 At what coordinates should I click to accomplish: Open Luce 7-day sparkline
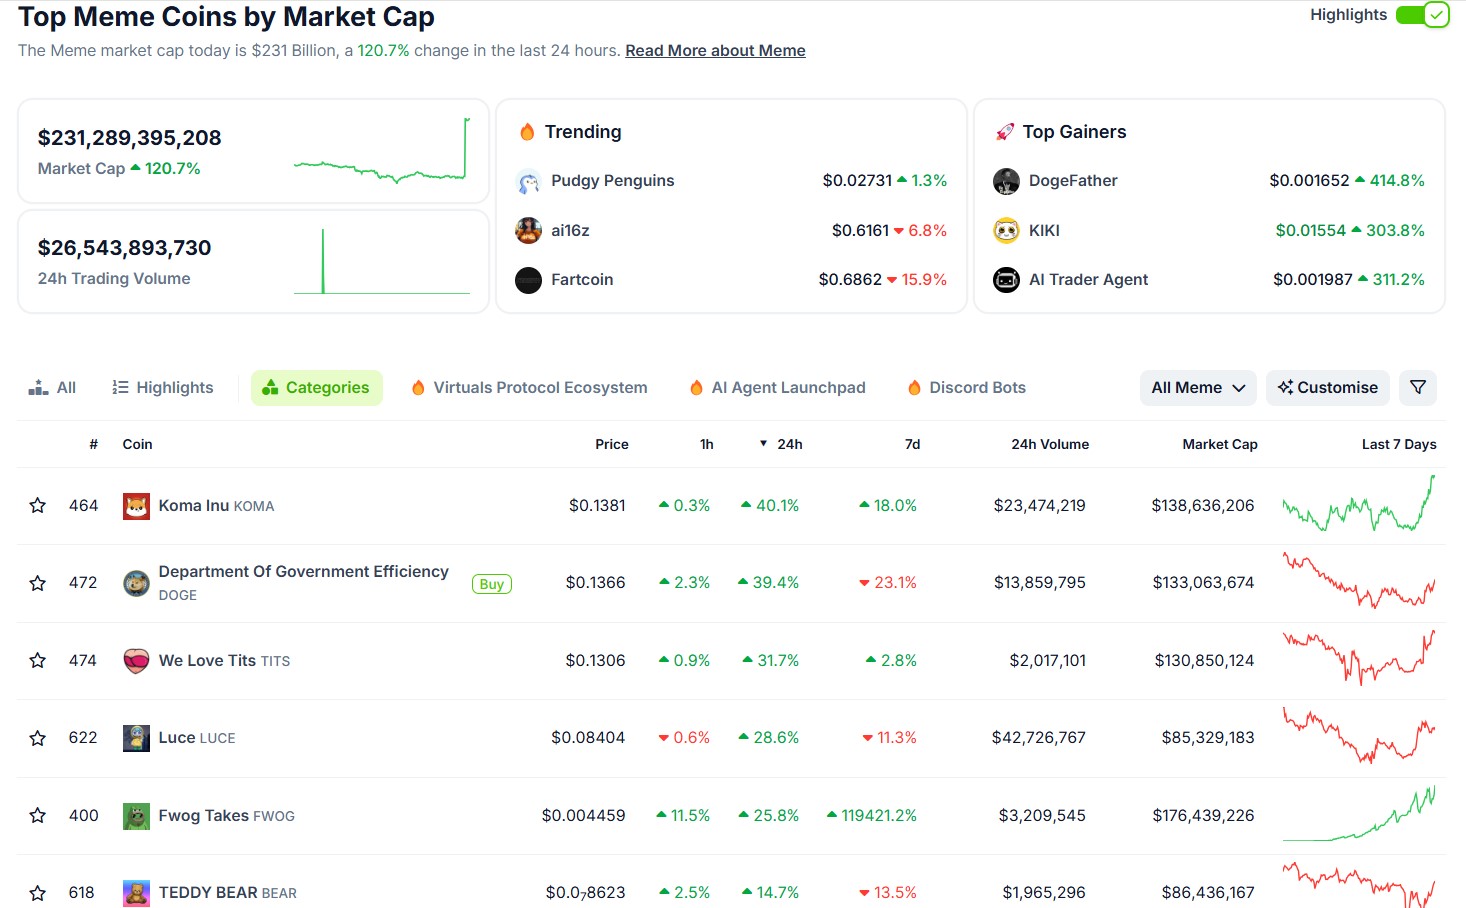pyautogui.click(x=1359, y=736)
